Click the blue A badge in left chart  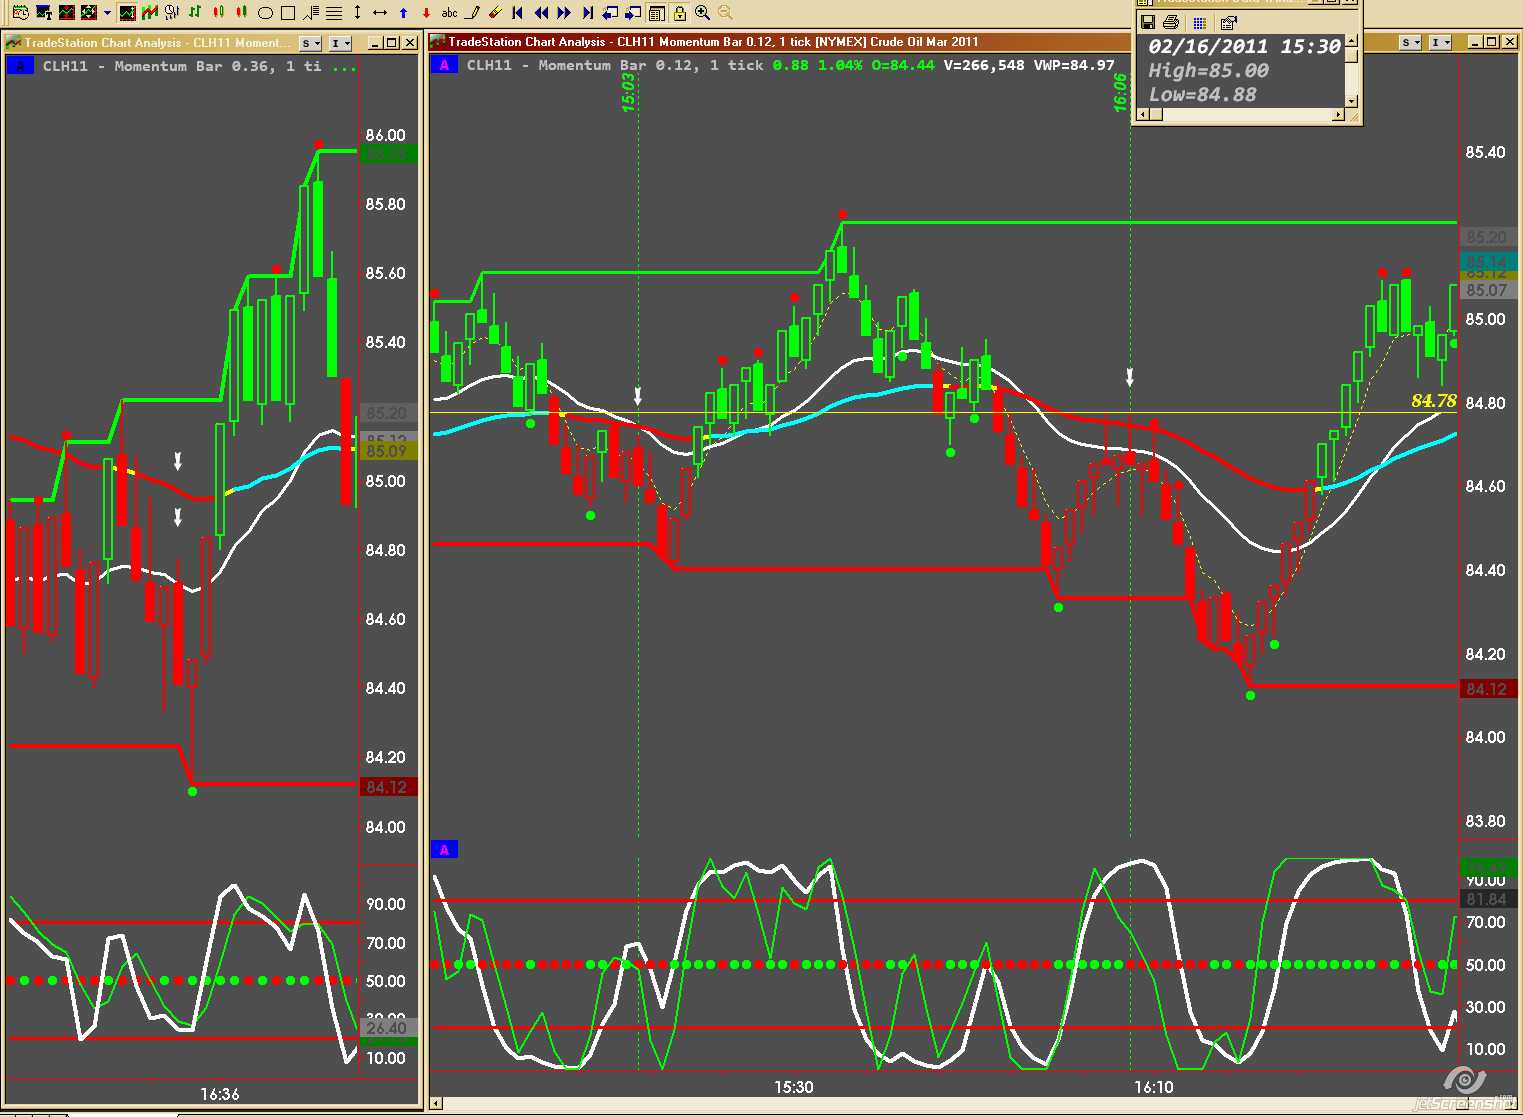(x=20, y=66)
